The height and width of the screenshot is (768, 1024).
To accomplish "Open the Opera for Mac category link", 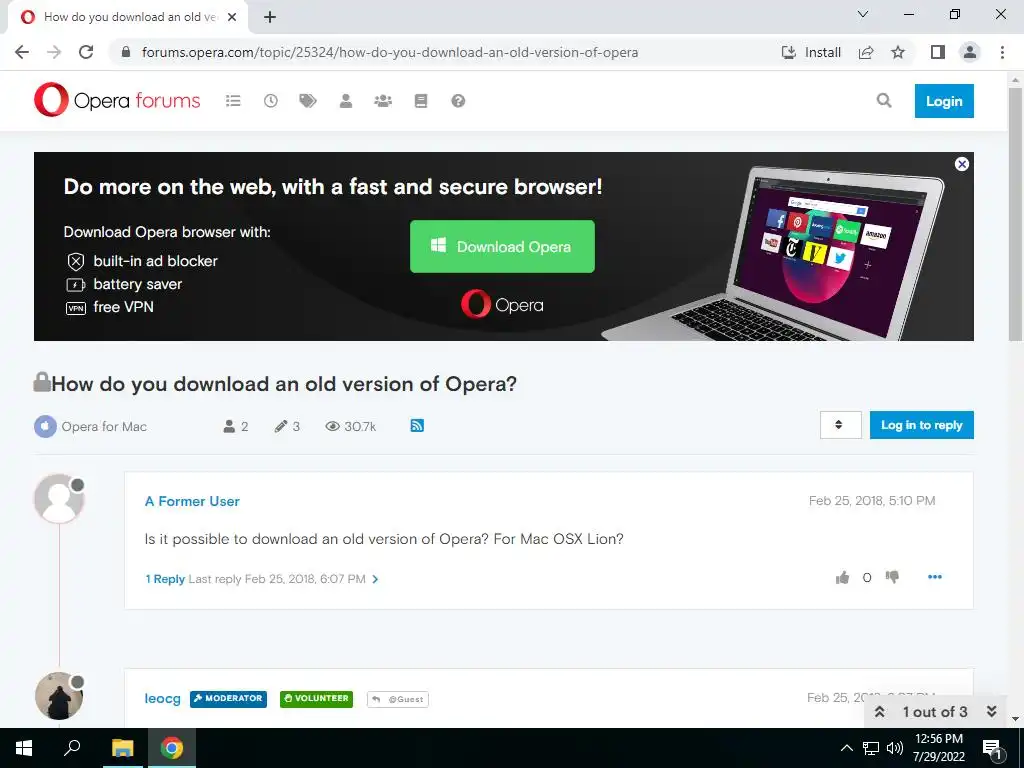I will tap(104, 426).
